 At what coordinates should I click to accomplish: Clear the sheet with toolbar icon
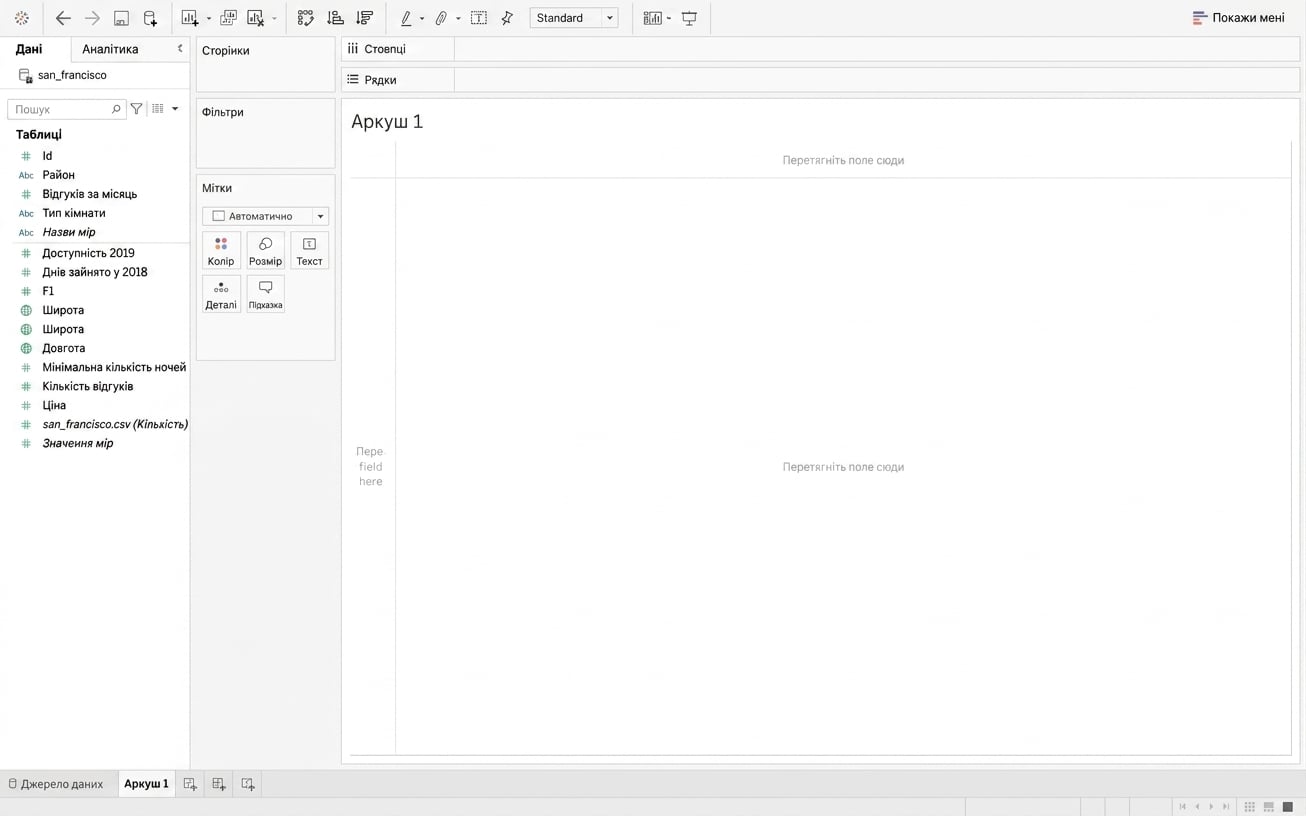point(256,18)
